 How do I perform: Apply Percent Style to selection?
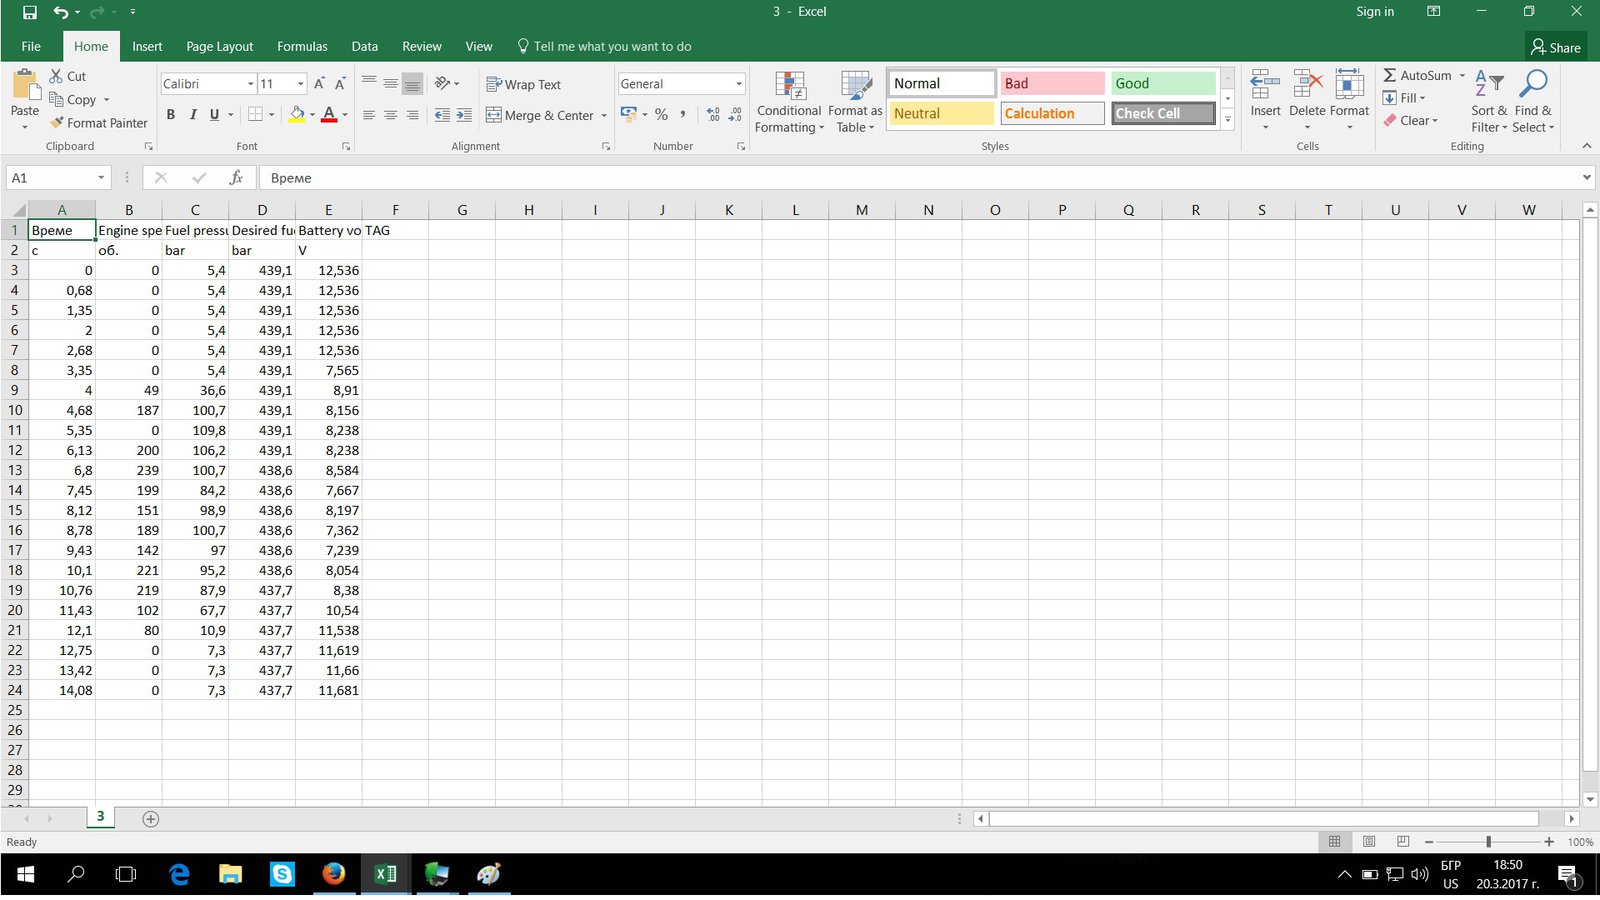coord(661,115)
